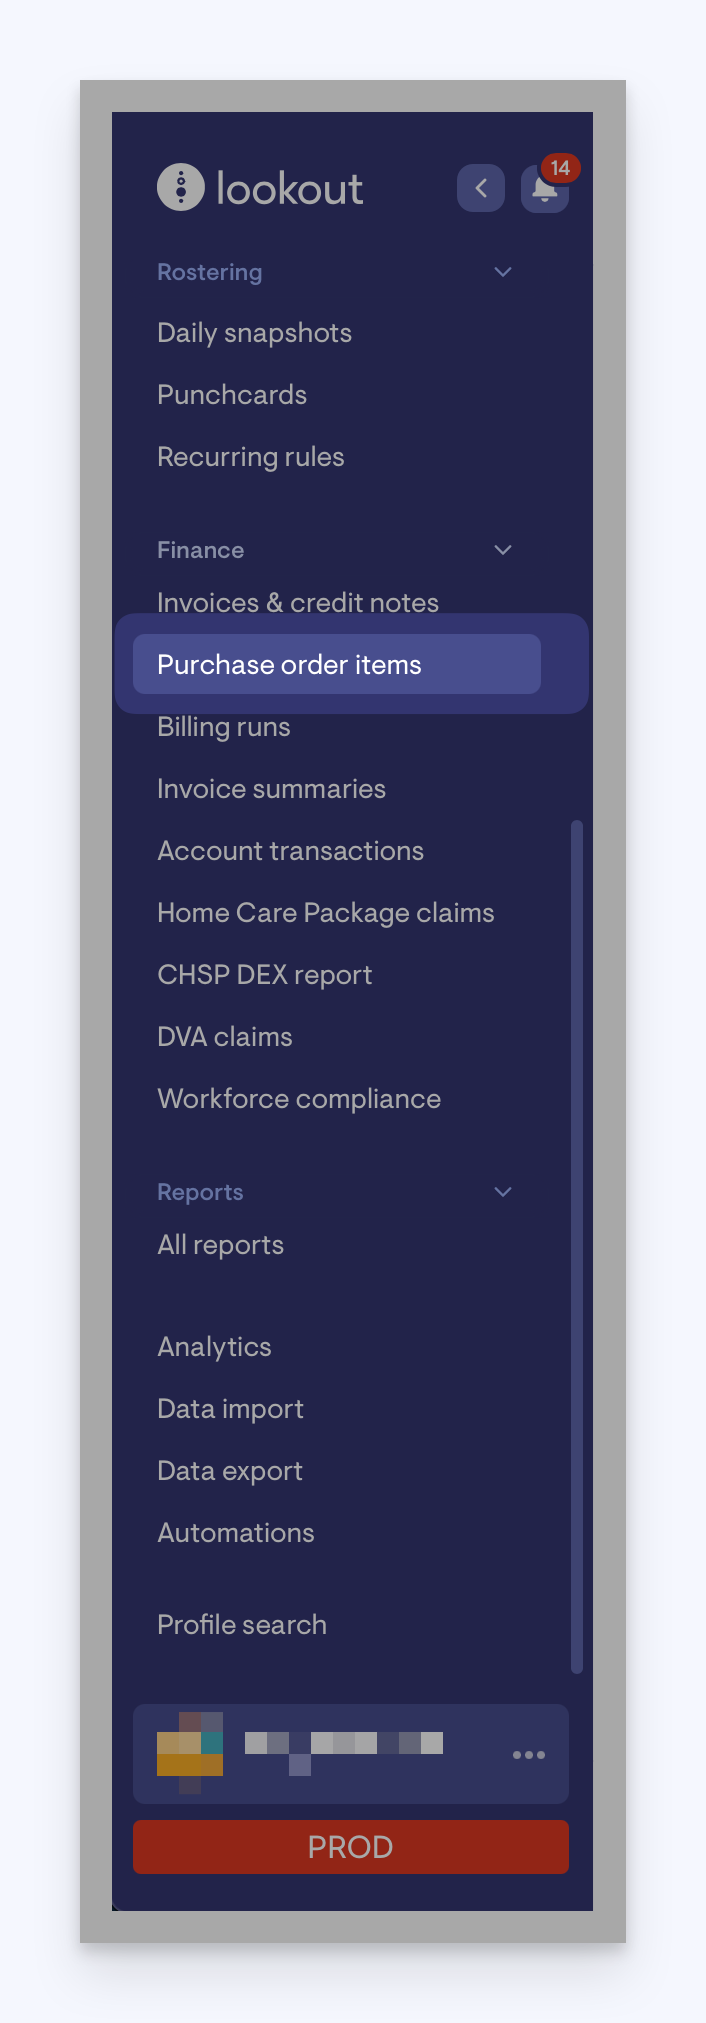Viewport: 706px width, 2023px height.
Task: Go to Punchcards page
Action: (x=232, y=395)
